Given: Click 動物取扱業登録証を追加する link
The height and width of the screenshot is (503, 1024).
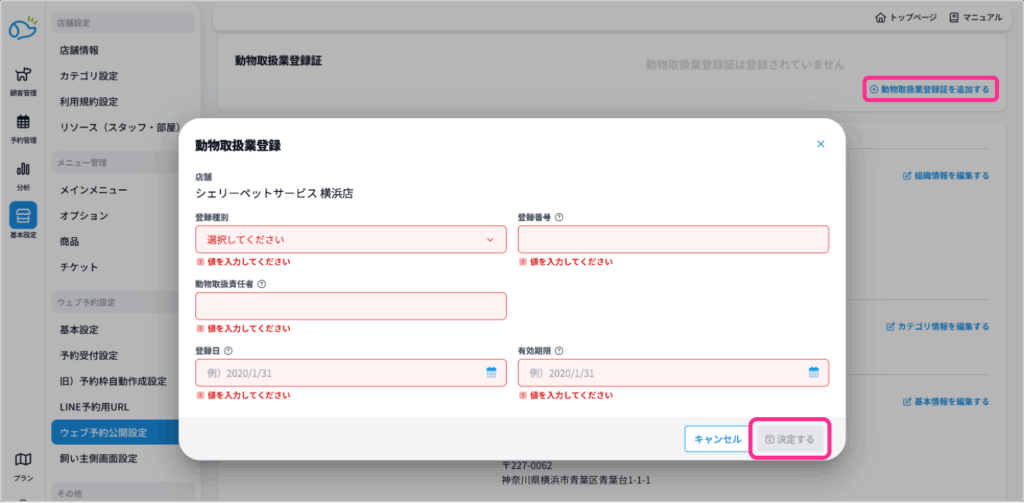Looking at the screenshot, I should 929,89.
